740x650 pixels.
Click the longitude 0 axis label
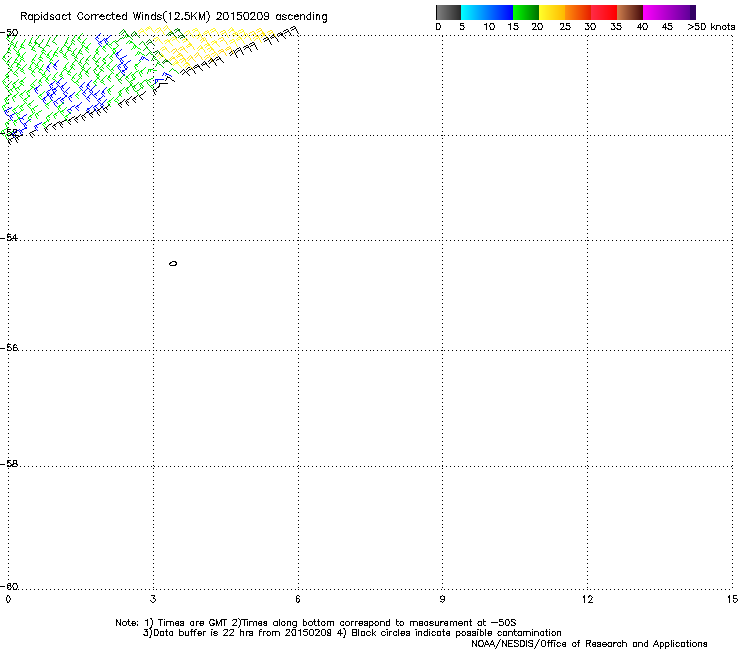click(8, 599)
